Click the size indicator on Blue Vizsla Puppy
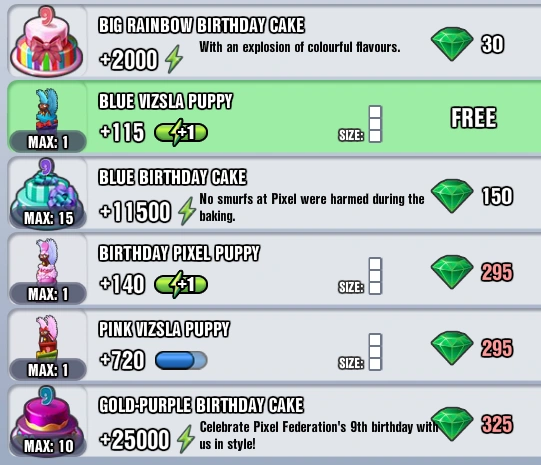Image resolution: width=541 pixels, height=465 pixels. click(x=360, y=124)
